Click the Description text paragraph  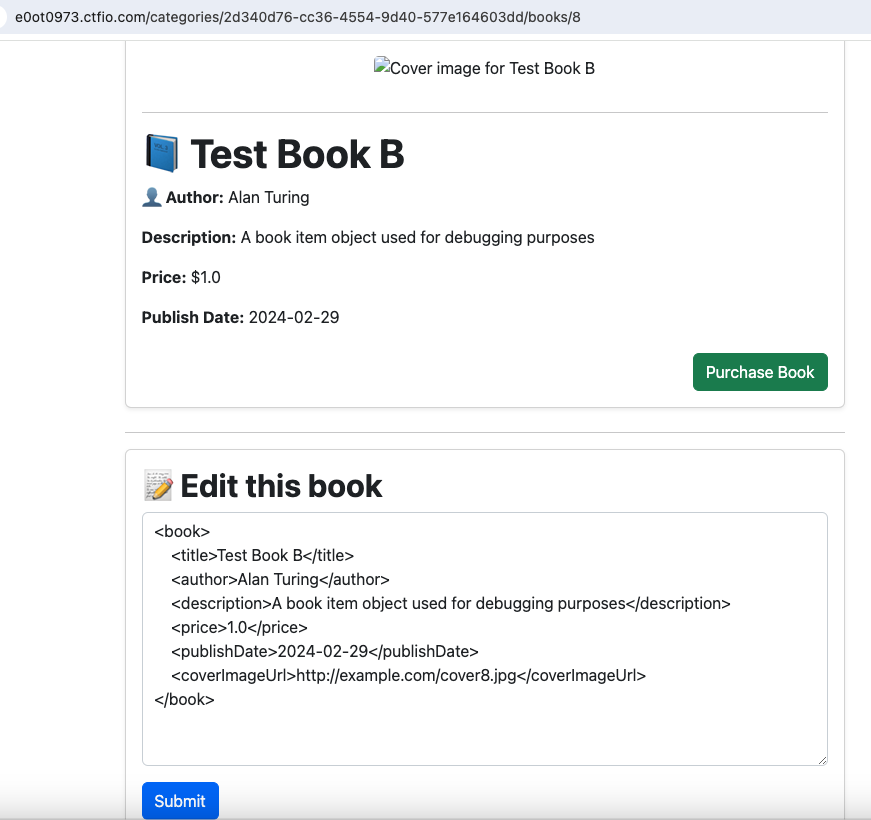[368, 237]
